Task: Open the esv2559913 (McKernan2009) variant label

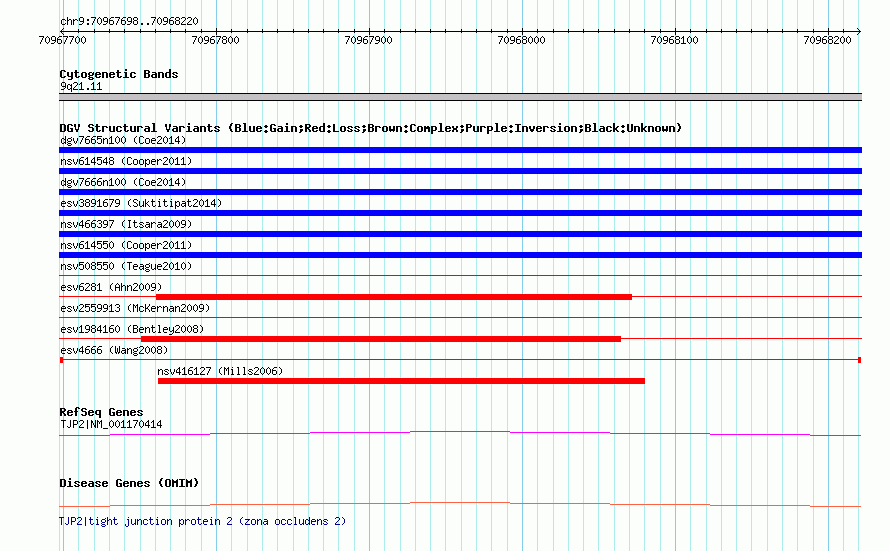Action: coord(135,308)
